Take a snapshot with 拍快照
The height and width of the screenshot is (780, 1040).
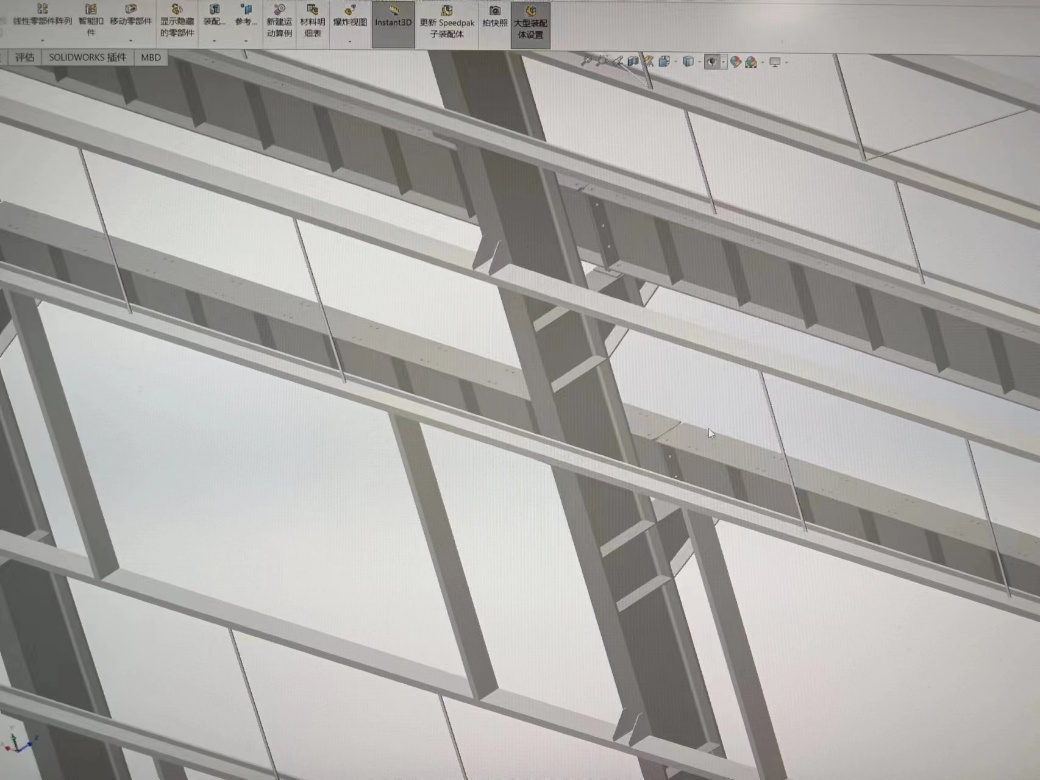pos(495,16)
